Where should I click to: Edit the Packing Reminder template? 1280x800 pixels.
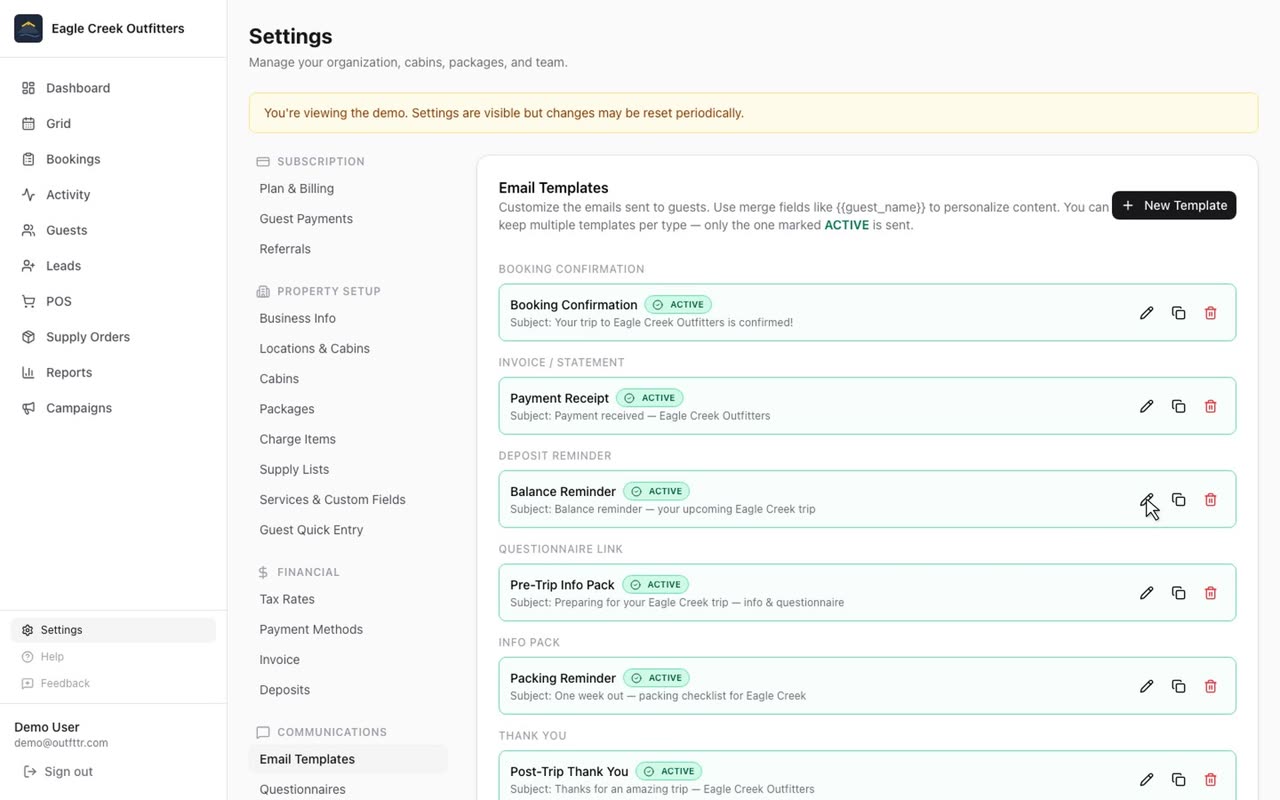coord(1147,686)
